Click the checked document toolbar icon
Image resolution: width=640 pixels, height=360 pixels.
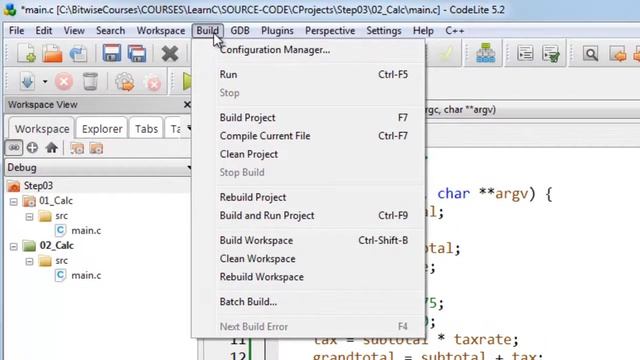point(551,54)
